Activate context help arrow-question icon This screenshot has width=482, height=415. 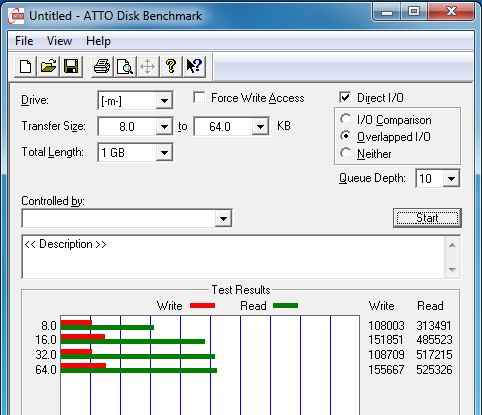194,66
